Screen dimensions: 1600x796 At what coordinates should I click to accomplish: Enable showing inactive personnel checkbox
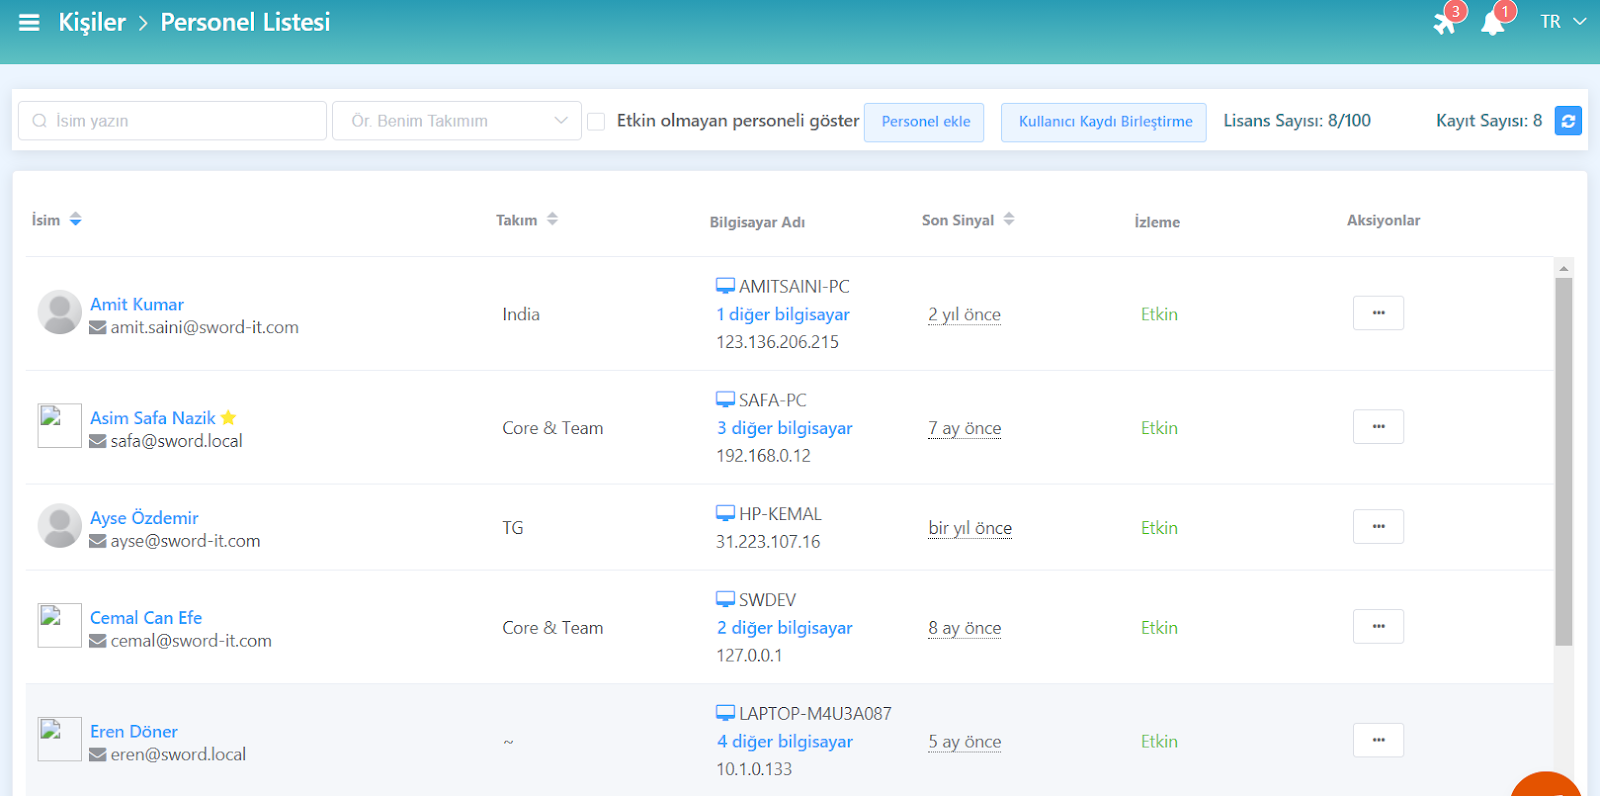coord(596,122)
